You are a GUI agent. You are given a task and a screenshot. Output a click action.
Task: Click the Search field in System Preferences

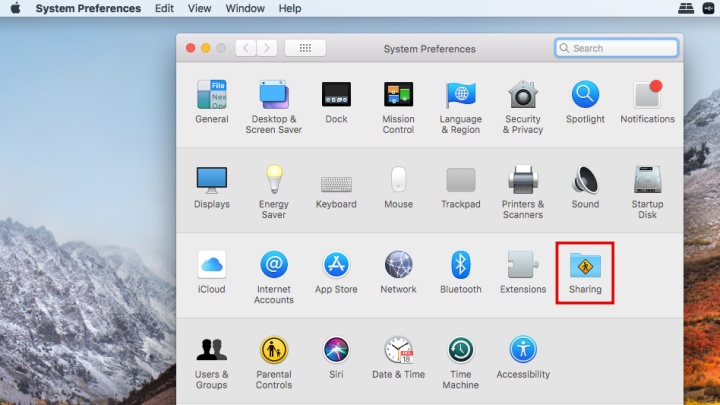tap(616, 48)
